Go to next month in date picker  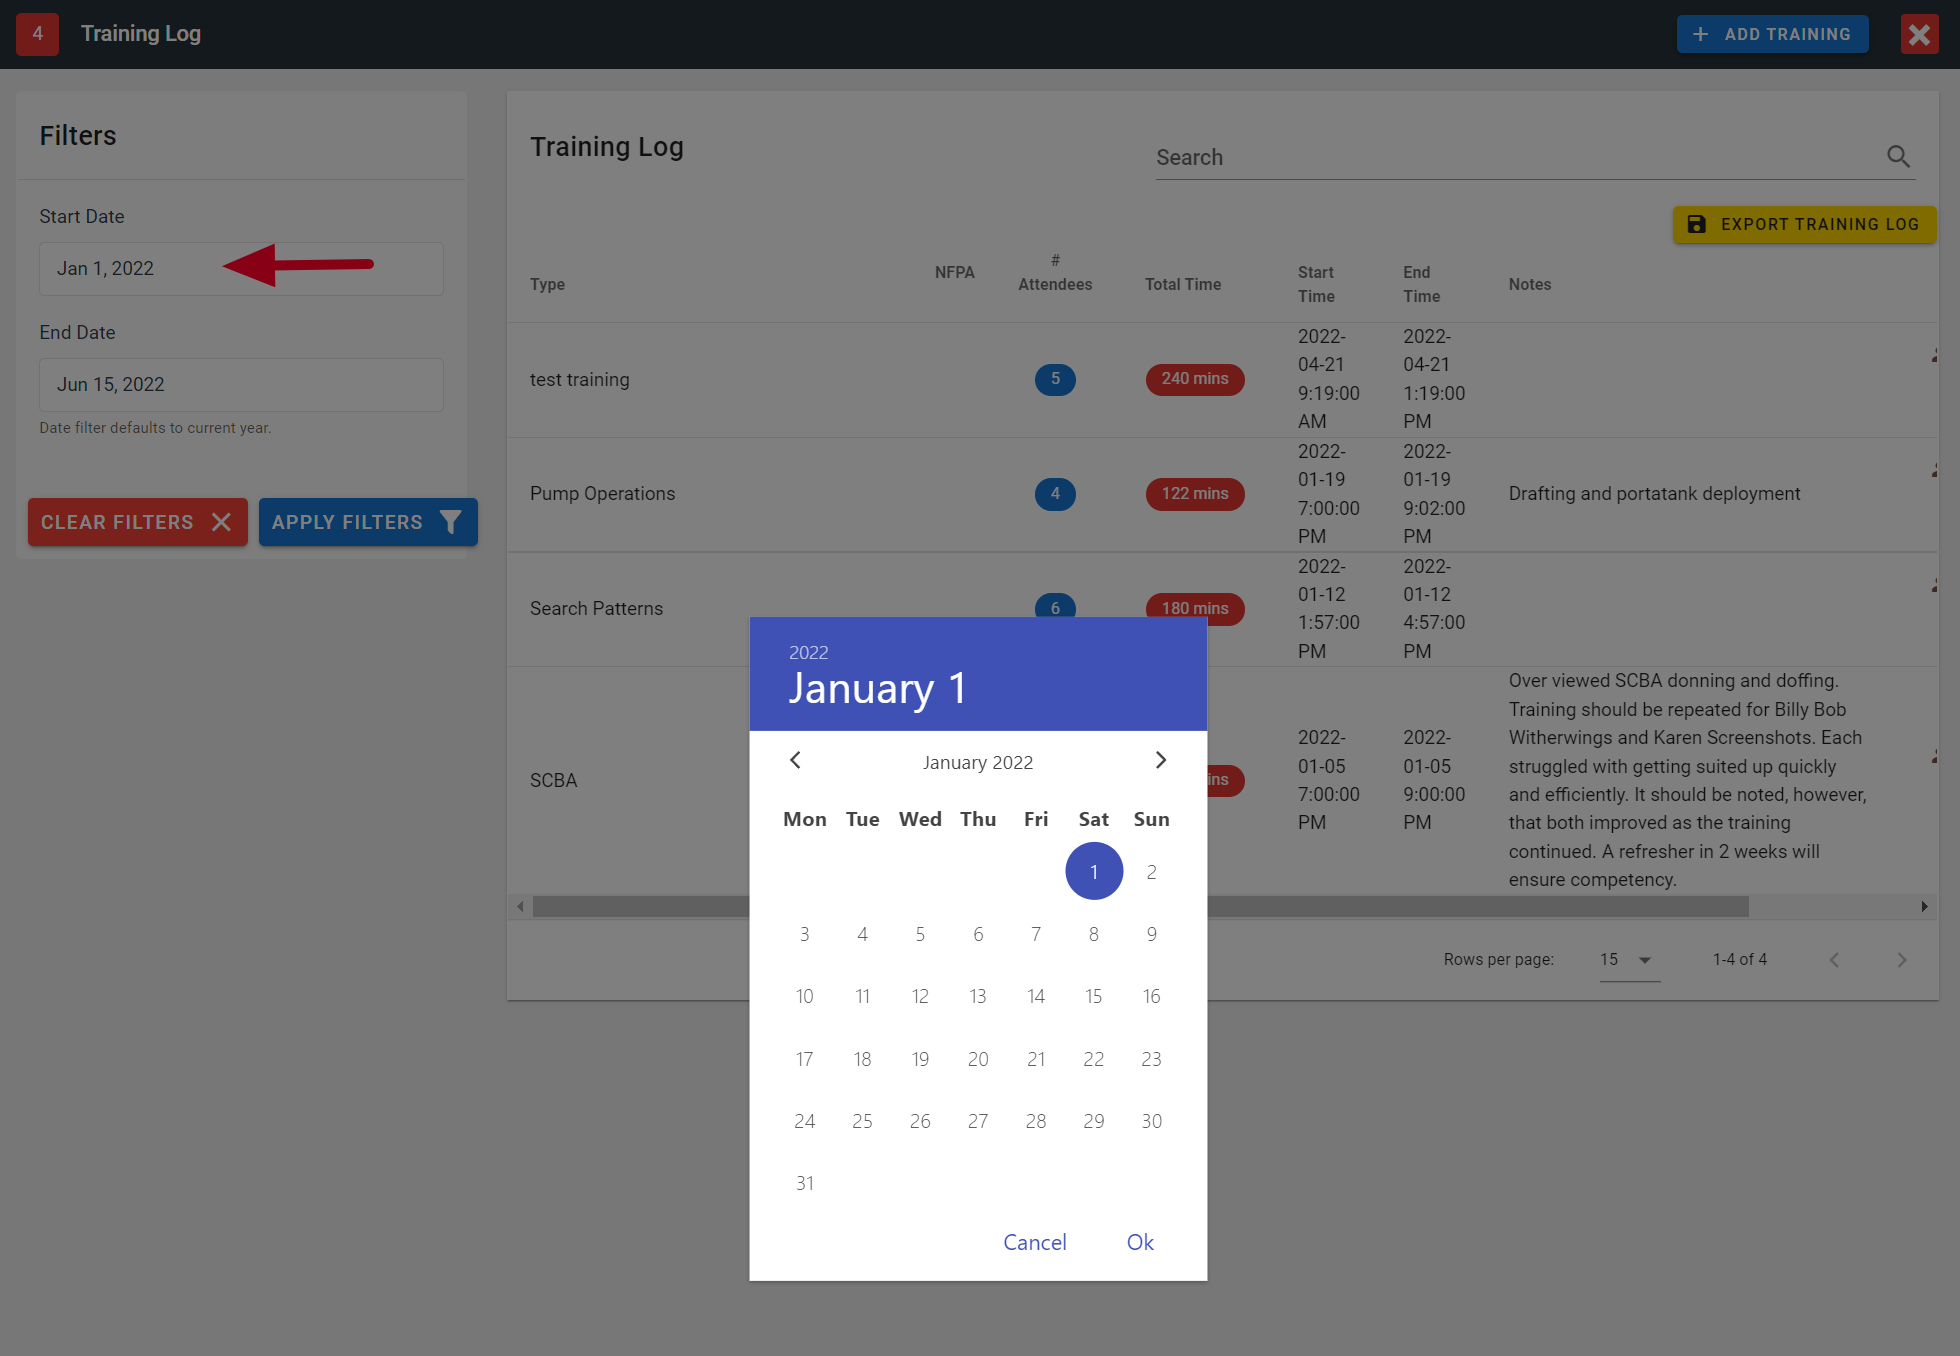(x=1160, y=761)
